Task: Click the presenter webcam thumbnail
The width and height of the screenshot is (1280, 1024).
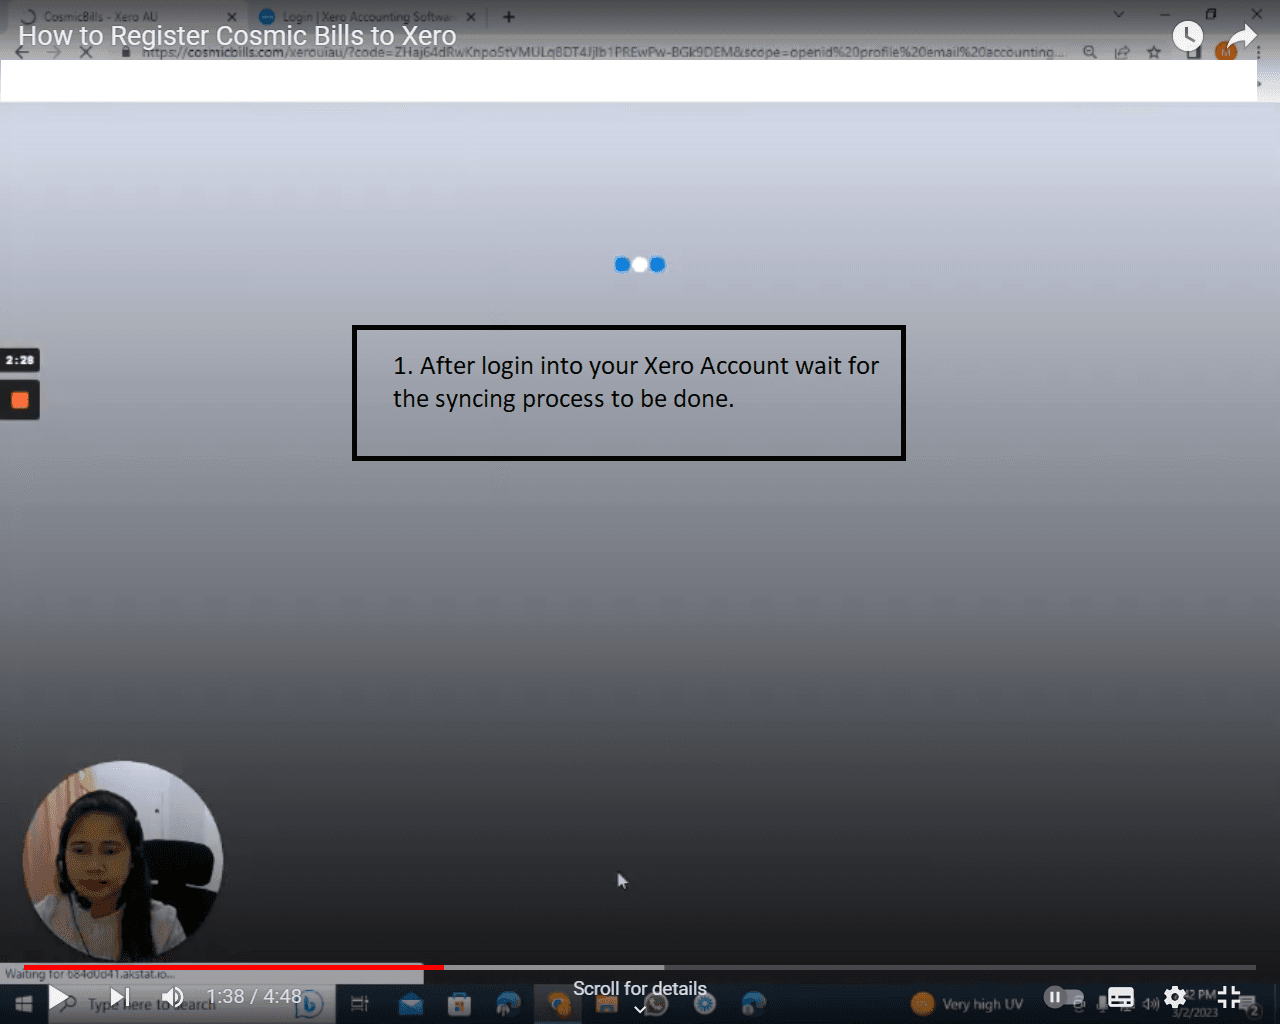Action: tap(123, 861)
